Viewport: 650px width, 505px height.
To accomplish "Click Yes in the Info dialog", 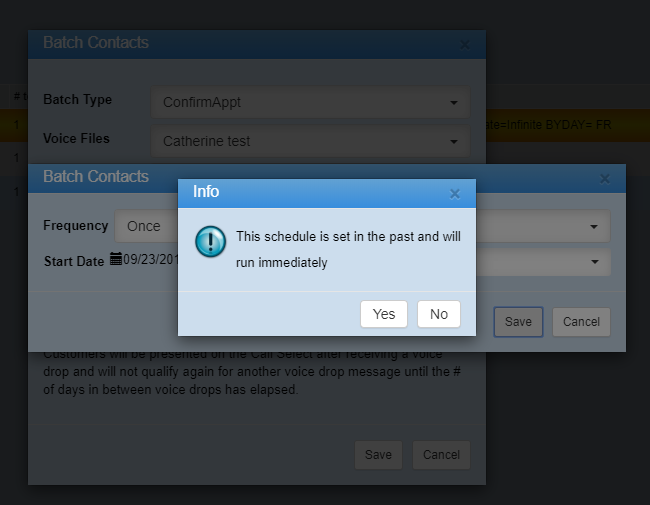I will (x=384, y=314).
